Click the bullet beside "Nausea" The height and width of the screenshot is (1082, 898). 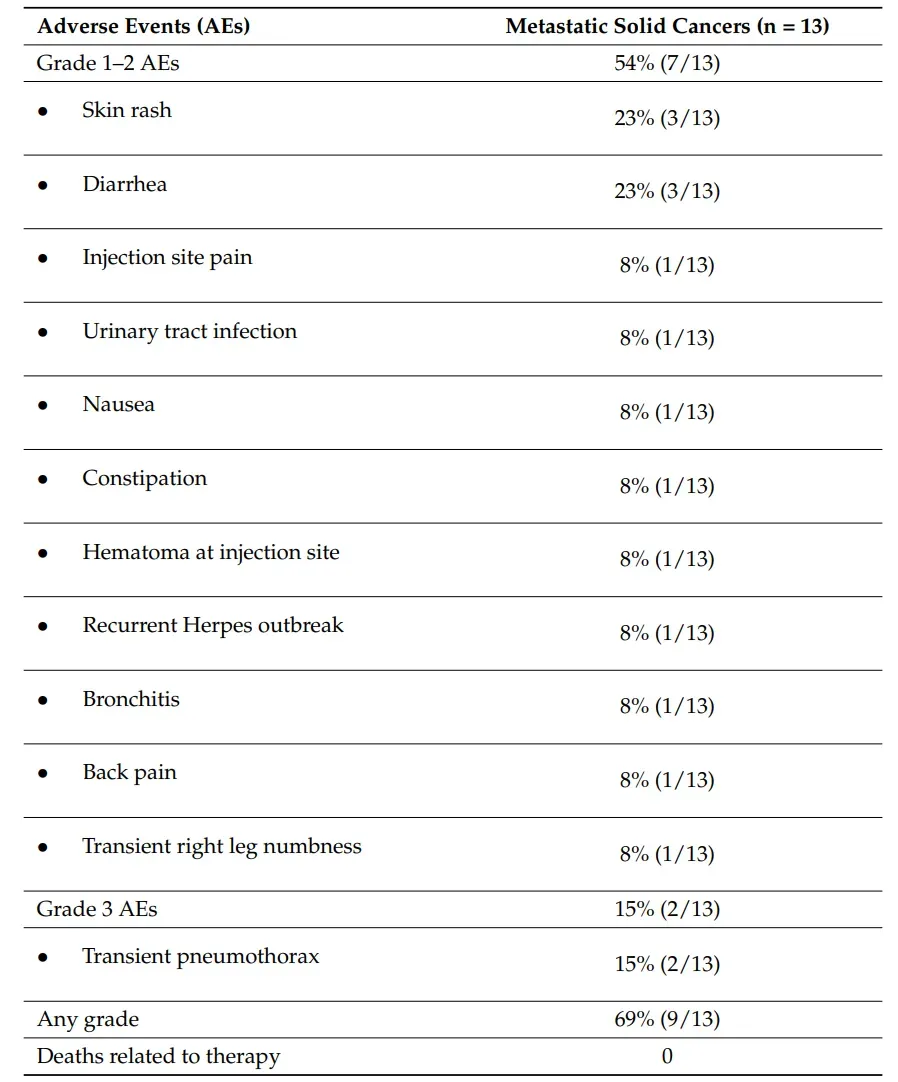[43, 405]
